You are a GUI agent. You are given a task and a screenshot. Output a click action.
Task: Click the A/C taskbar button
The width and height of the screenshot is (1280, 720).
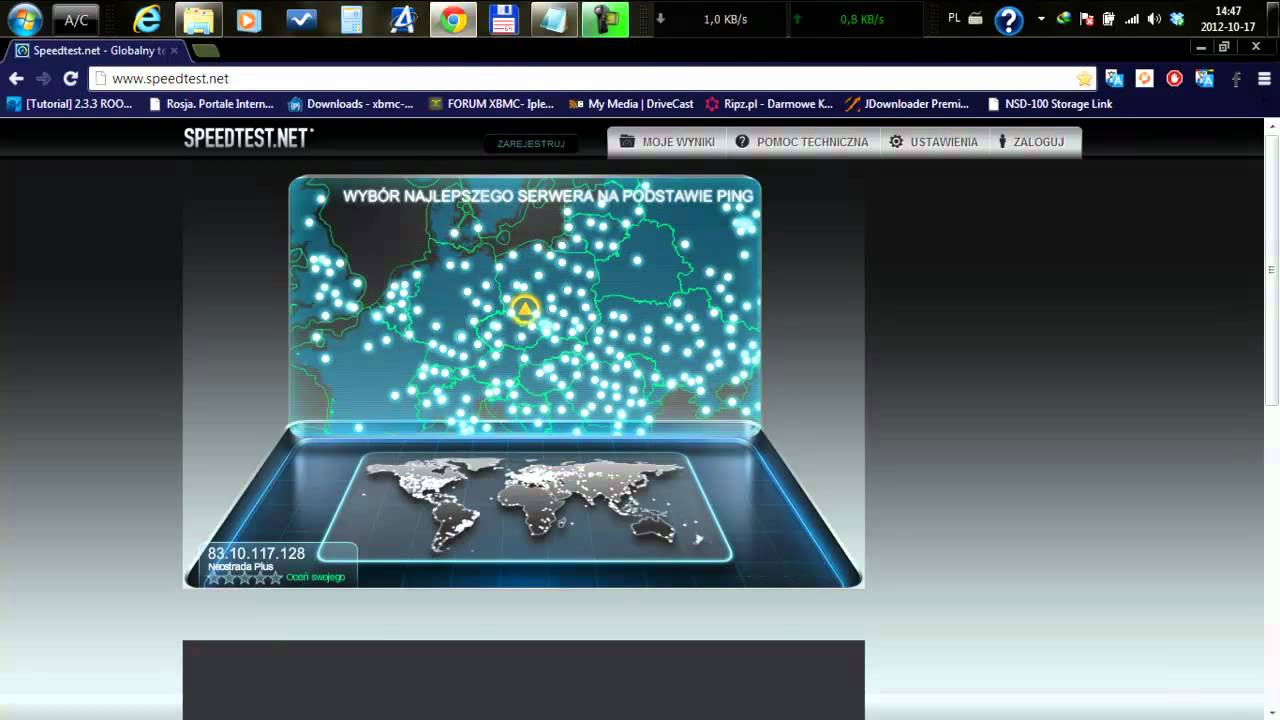(76, 19)
